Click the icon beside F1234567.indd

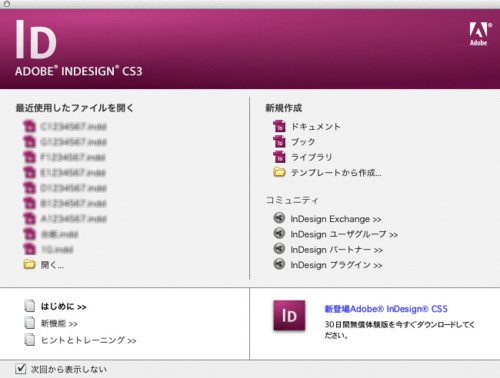29,157
